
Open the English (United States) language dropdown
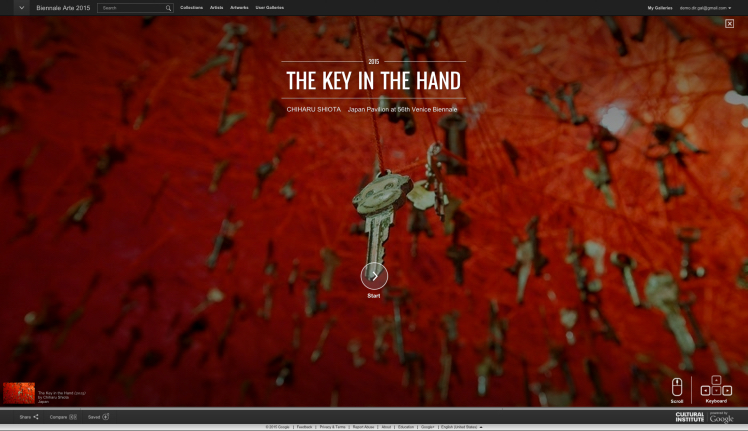[x=462, y=427]
